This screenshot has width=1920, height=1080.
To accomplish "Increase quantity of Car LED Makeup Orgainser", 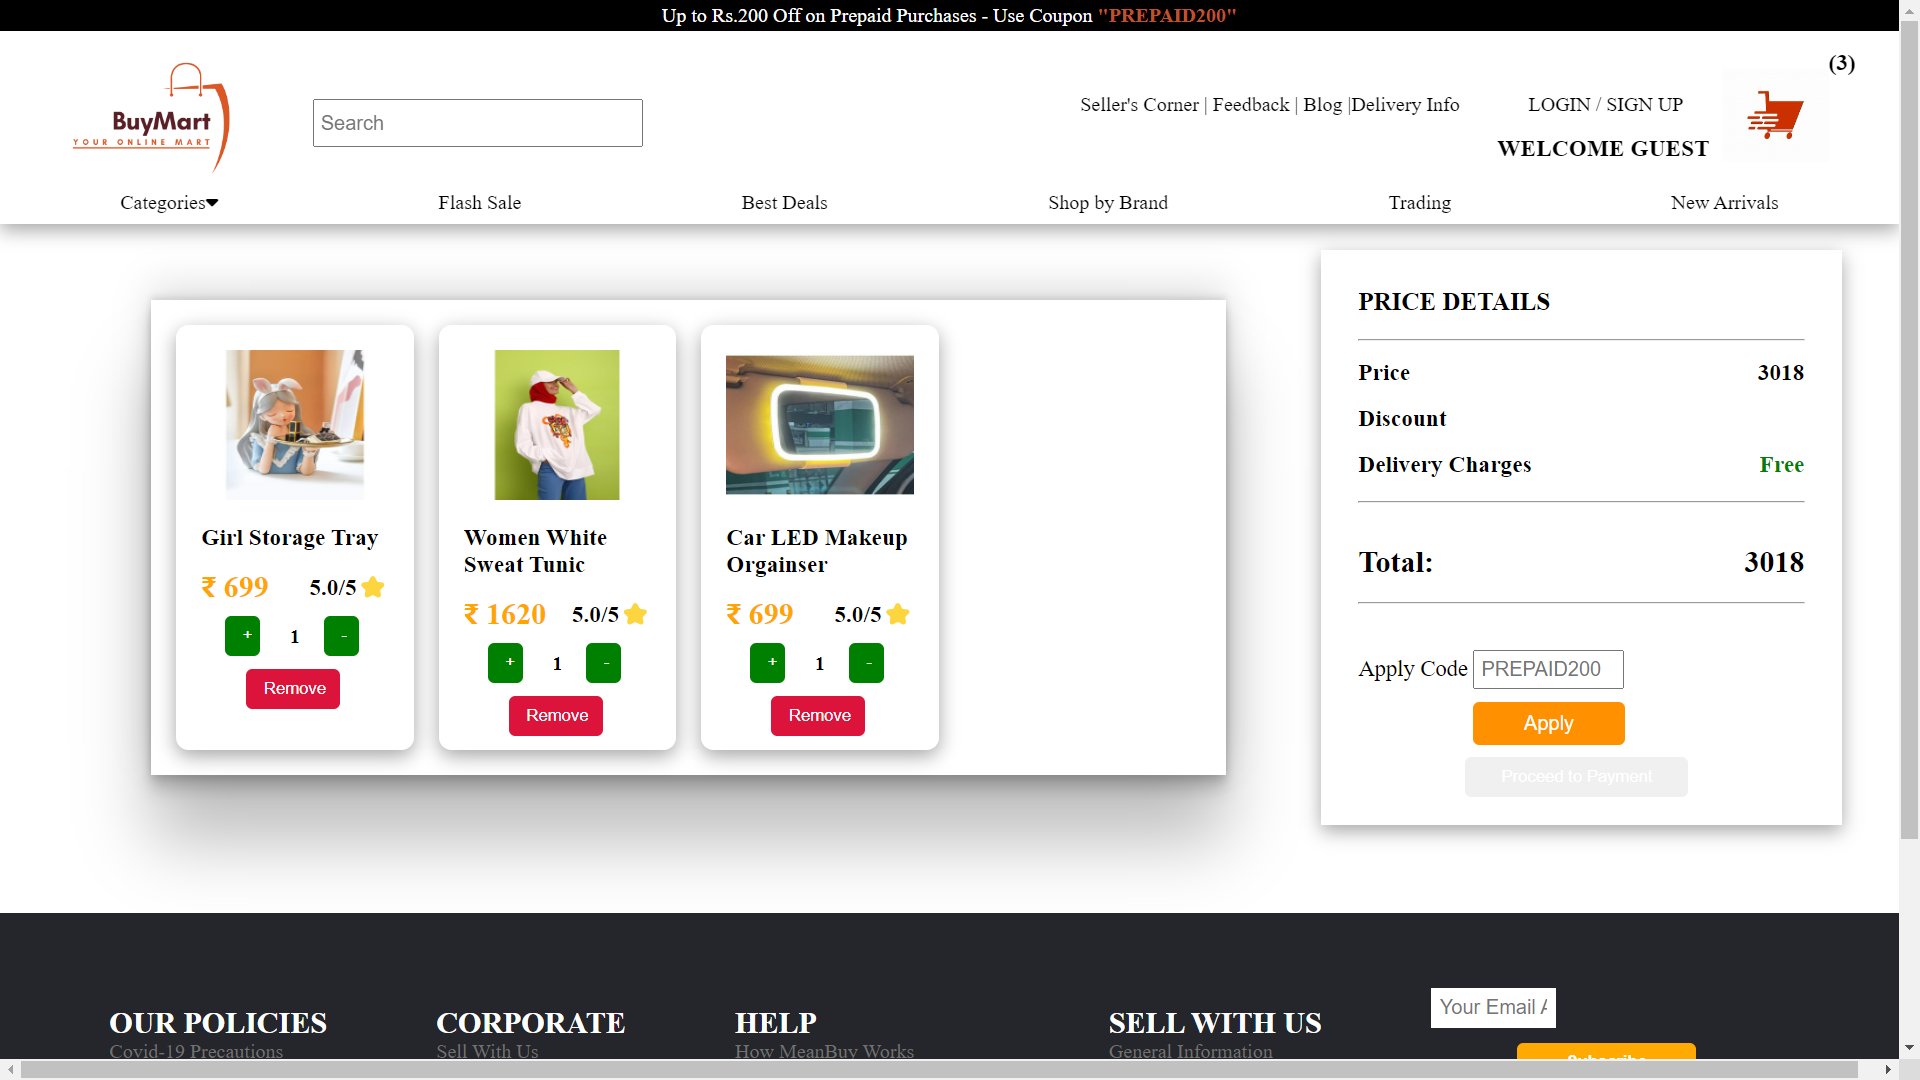I will click(767, 662).
